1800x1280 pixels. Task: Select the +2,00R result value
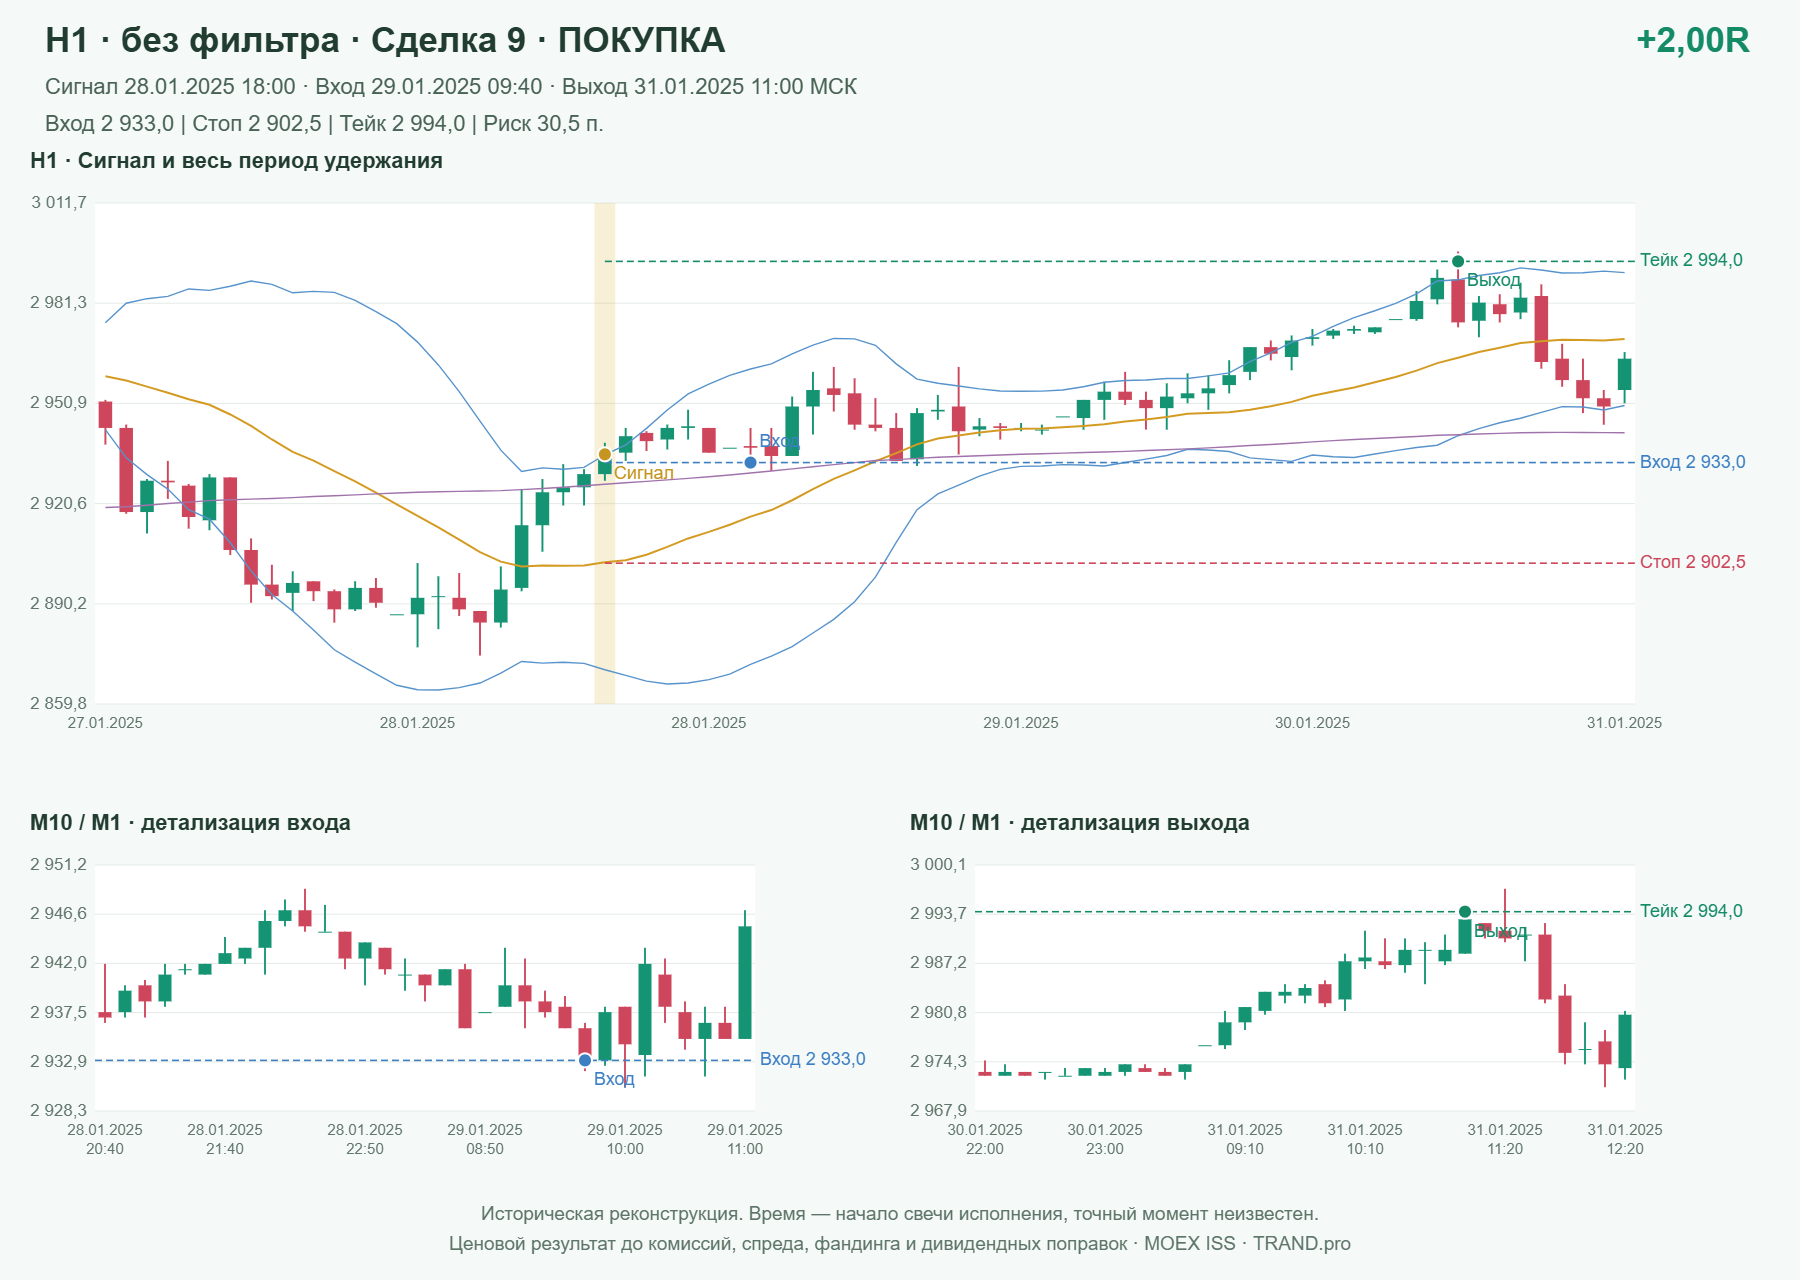pyautogui.click(x=1692, y=40)
